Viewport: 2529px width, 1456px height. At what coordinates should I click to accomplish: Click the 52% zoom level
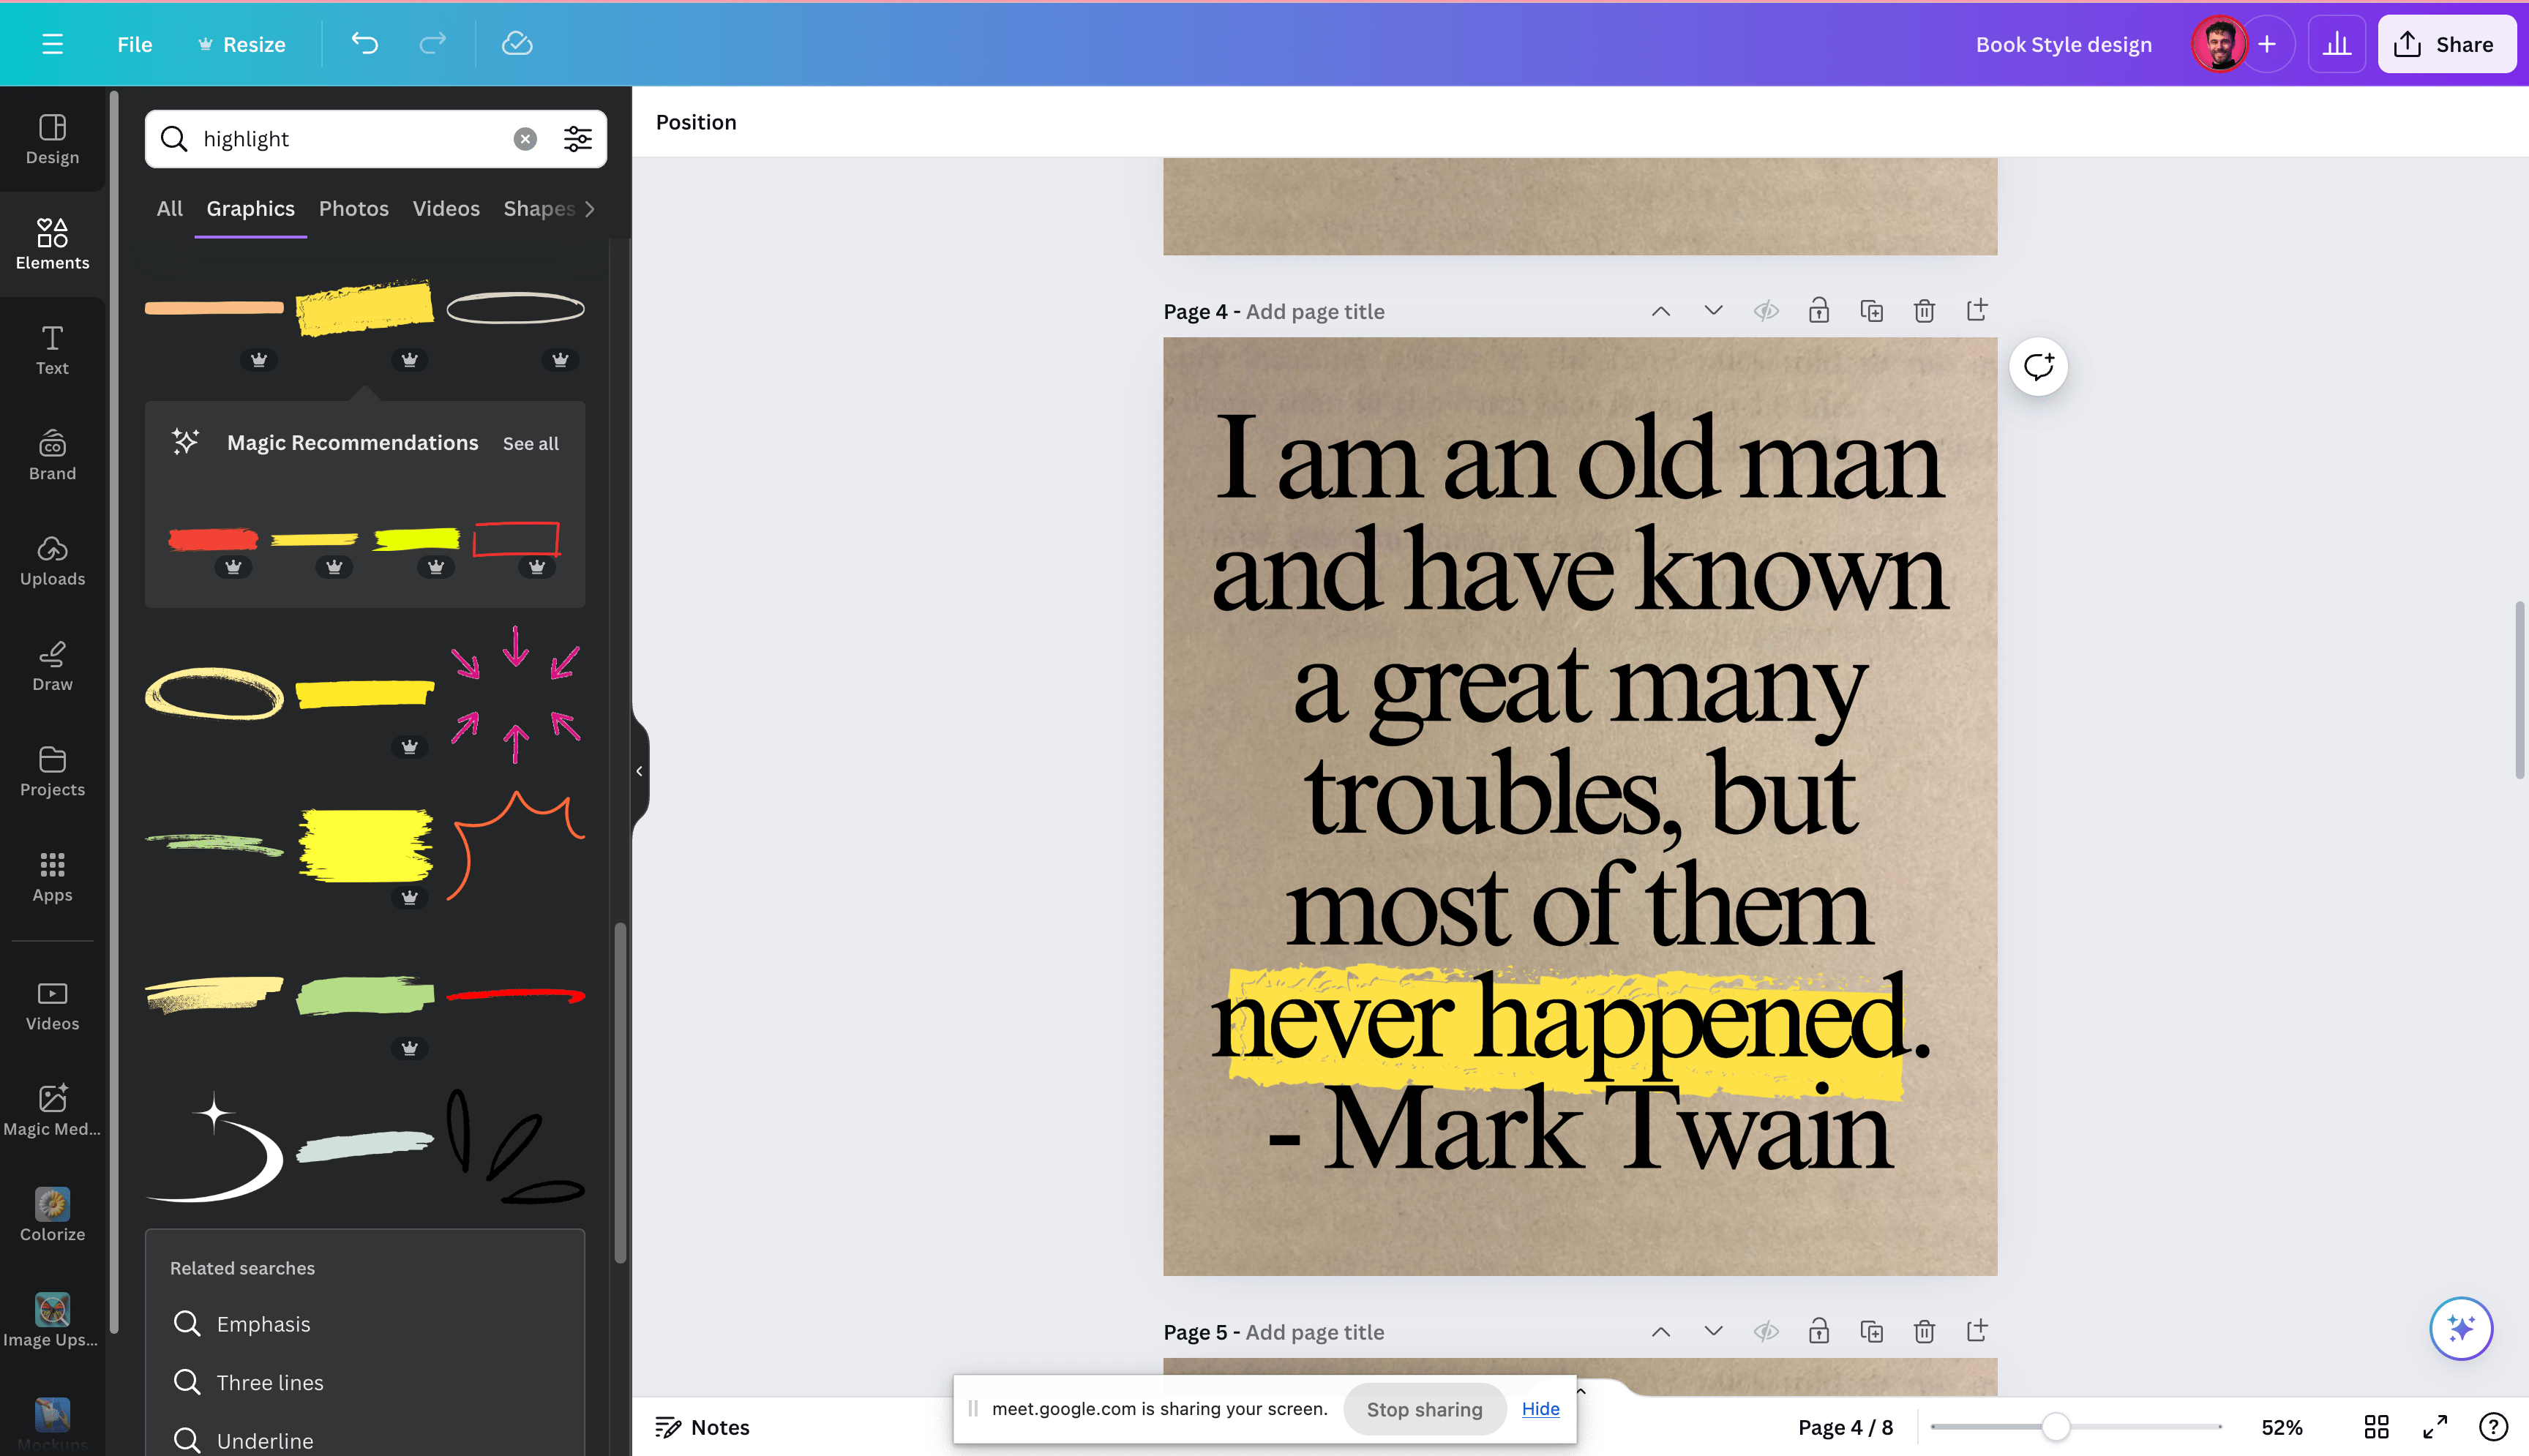(x=2282, y=1427)
